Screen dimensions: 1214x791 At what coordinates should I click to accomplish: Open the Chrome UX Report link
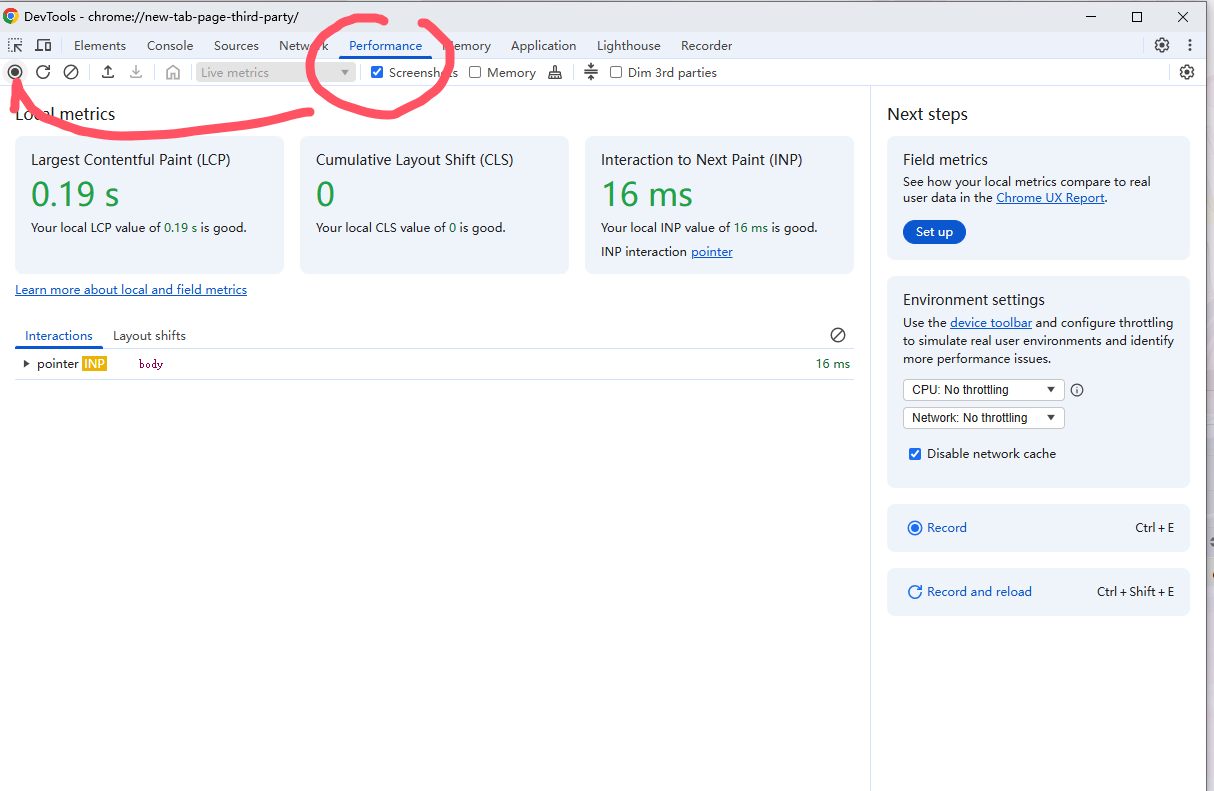click(1050, 198)
